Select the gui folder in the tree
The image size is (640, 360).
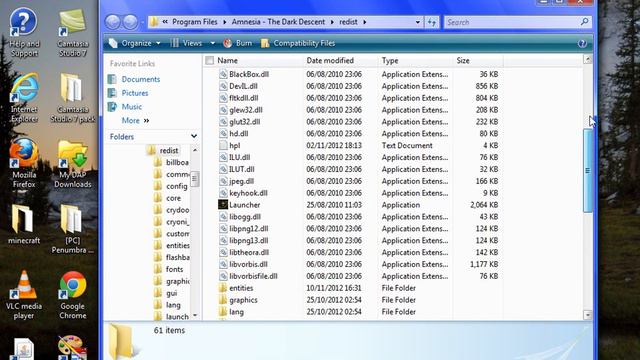(171, 293)
